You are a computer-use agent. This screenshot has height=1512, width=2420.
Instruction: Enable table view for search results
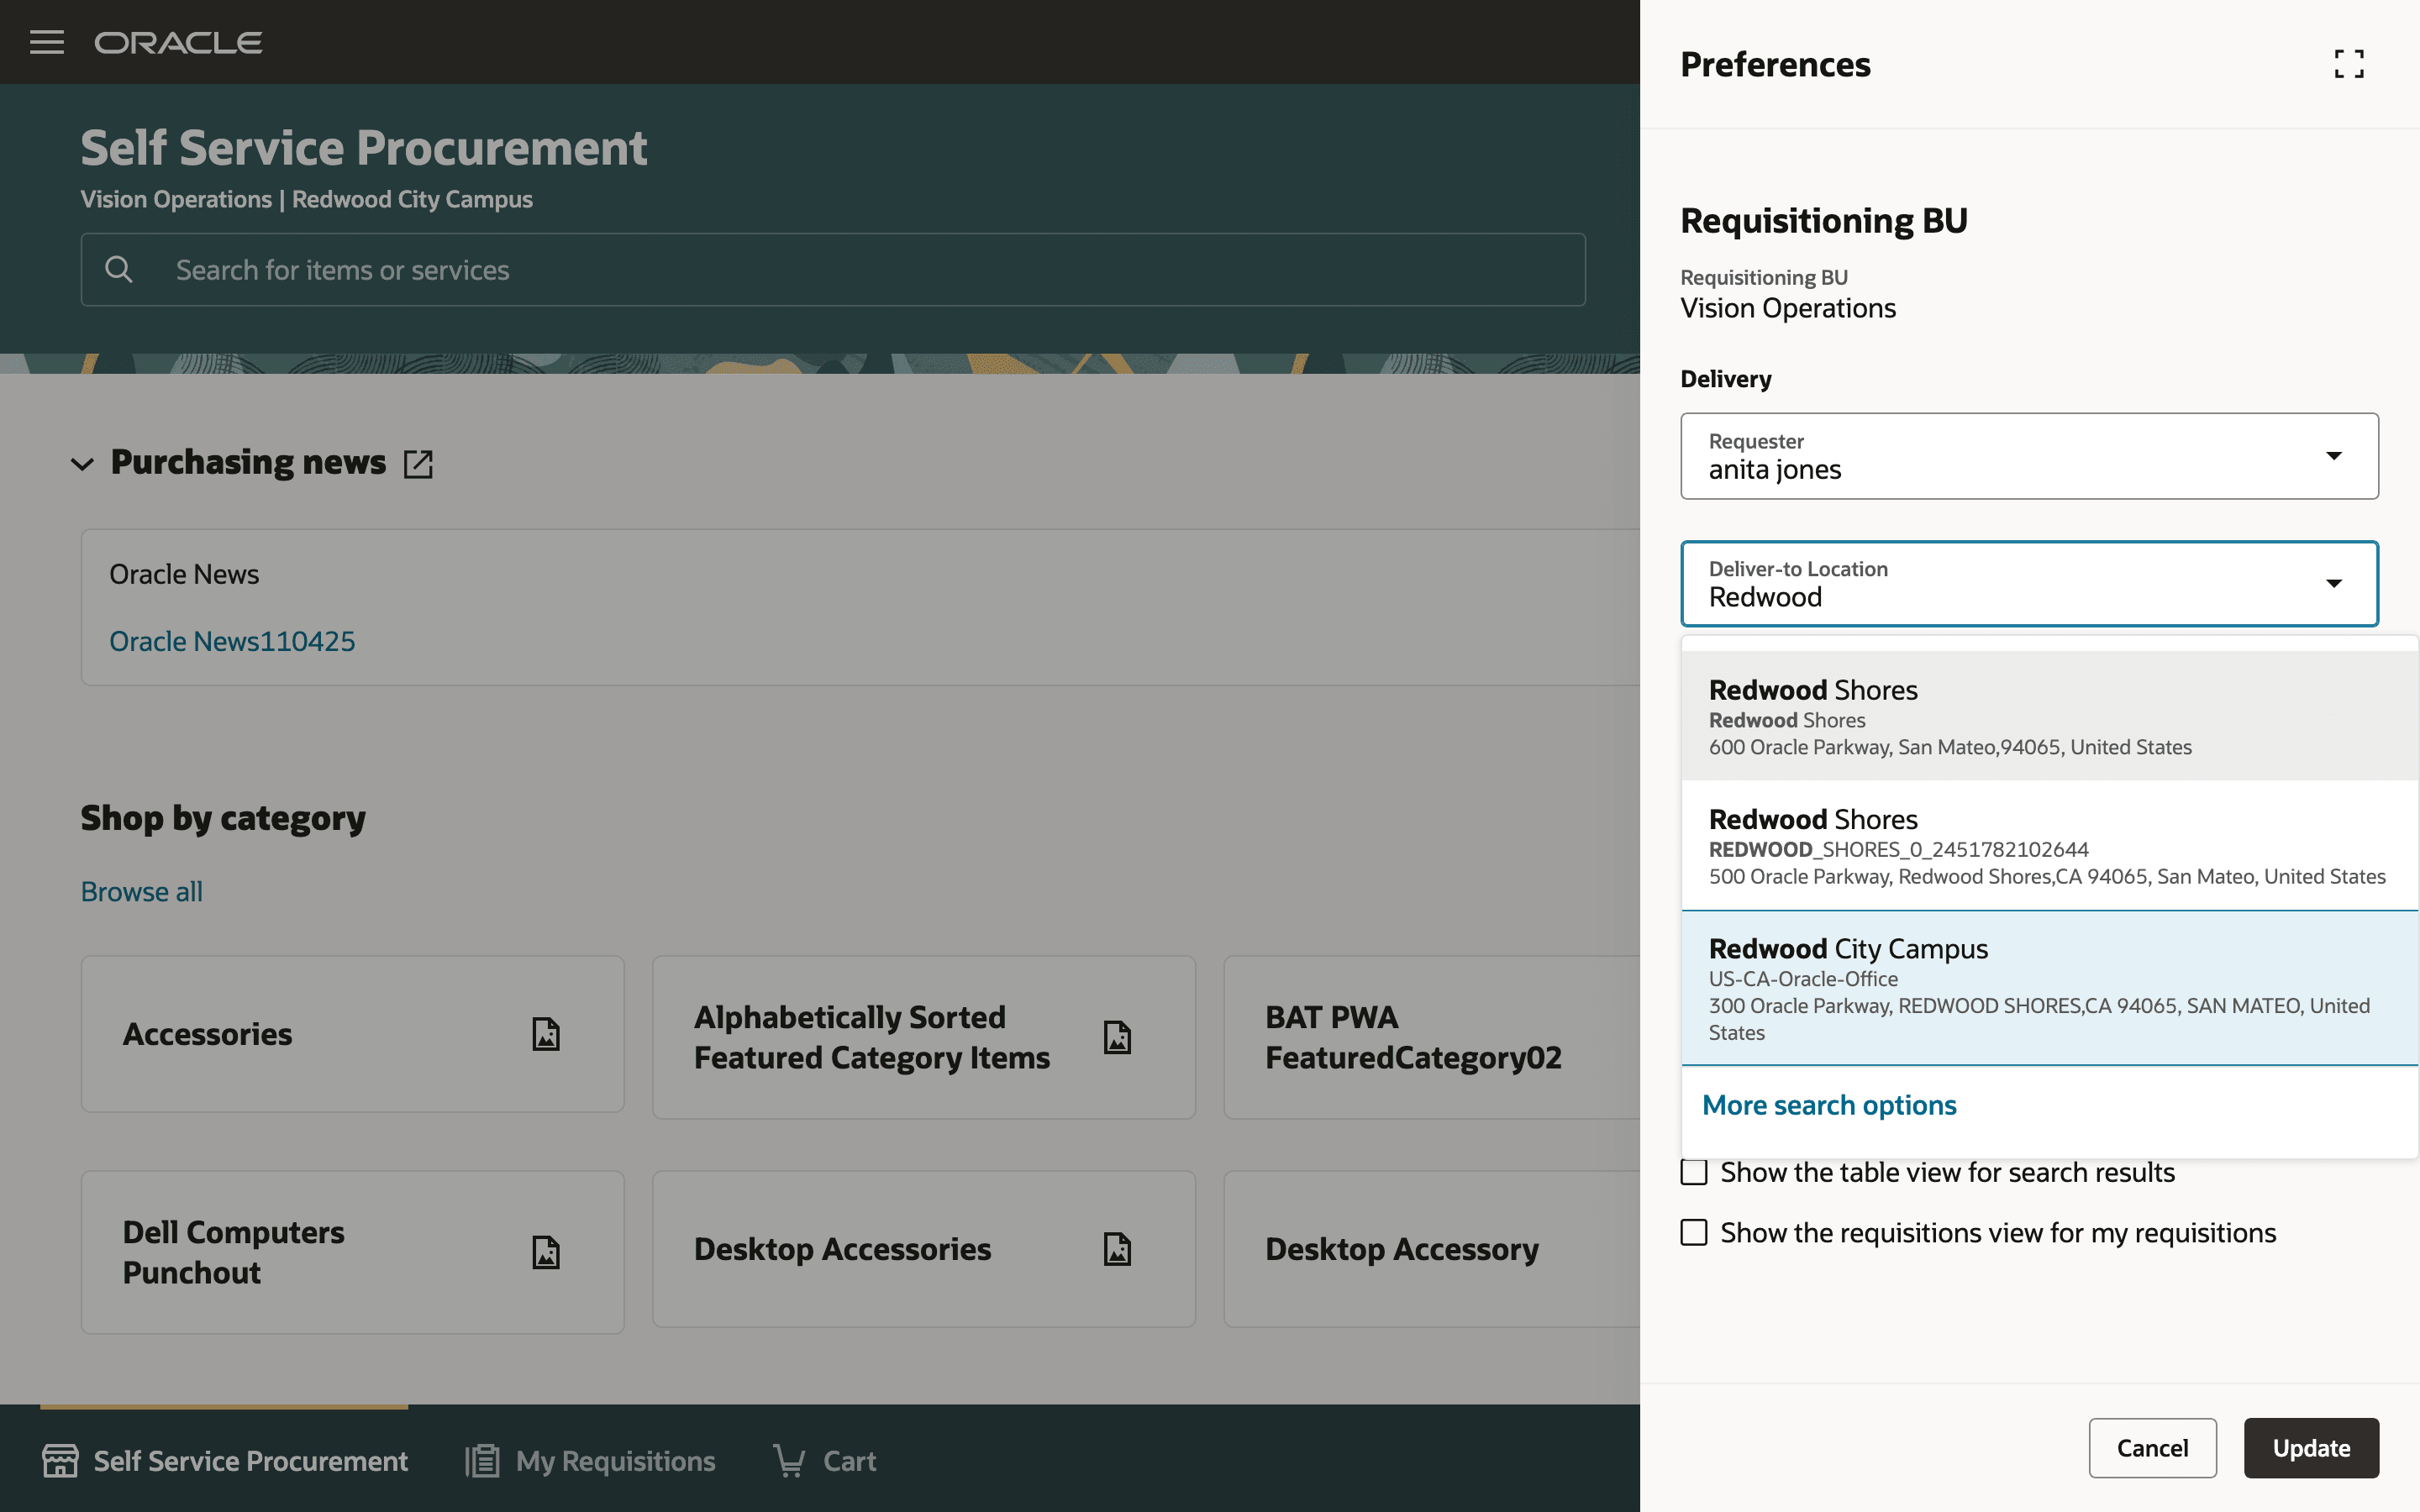point(1694,1172)
